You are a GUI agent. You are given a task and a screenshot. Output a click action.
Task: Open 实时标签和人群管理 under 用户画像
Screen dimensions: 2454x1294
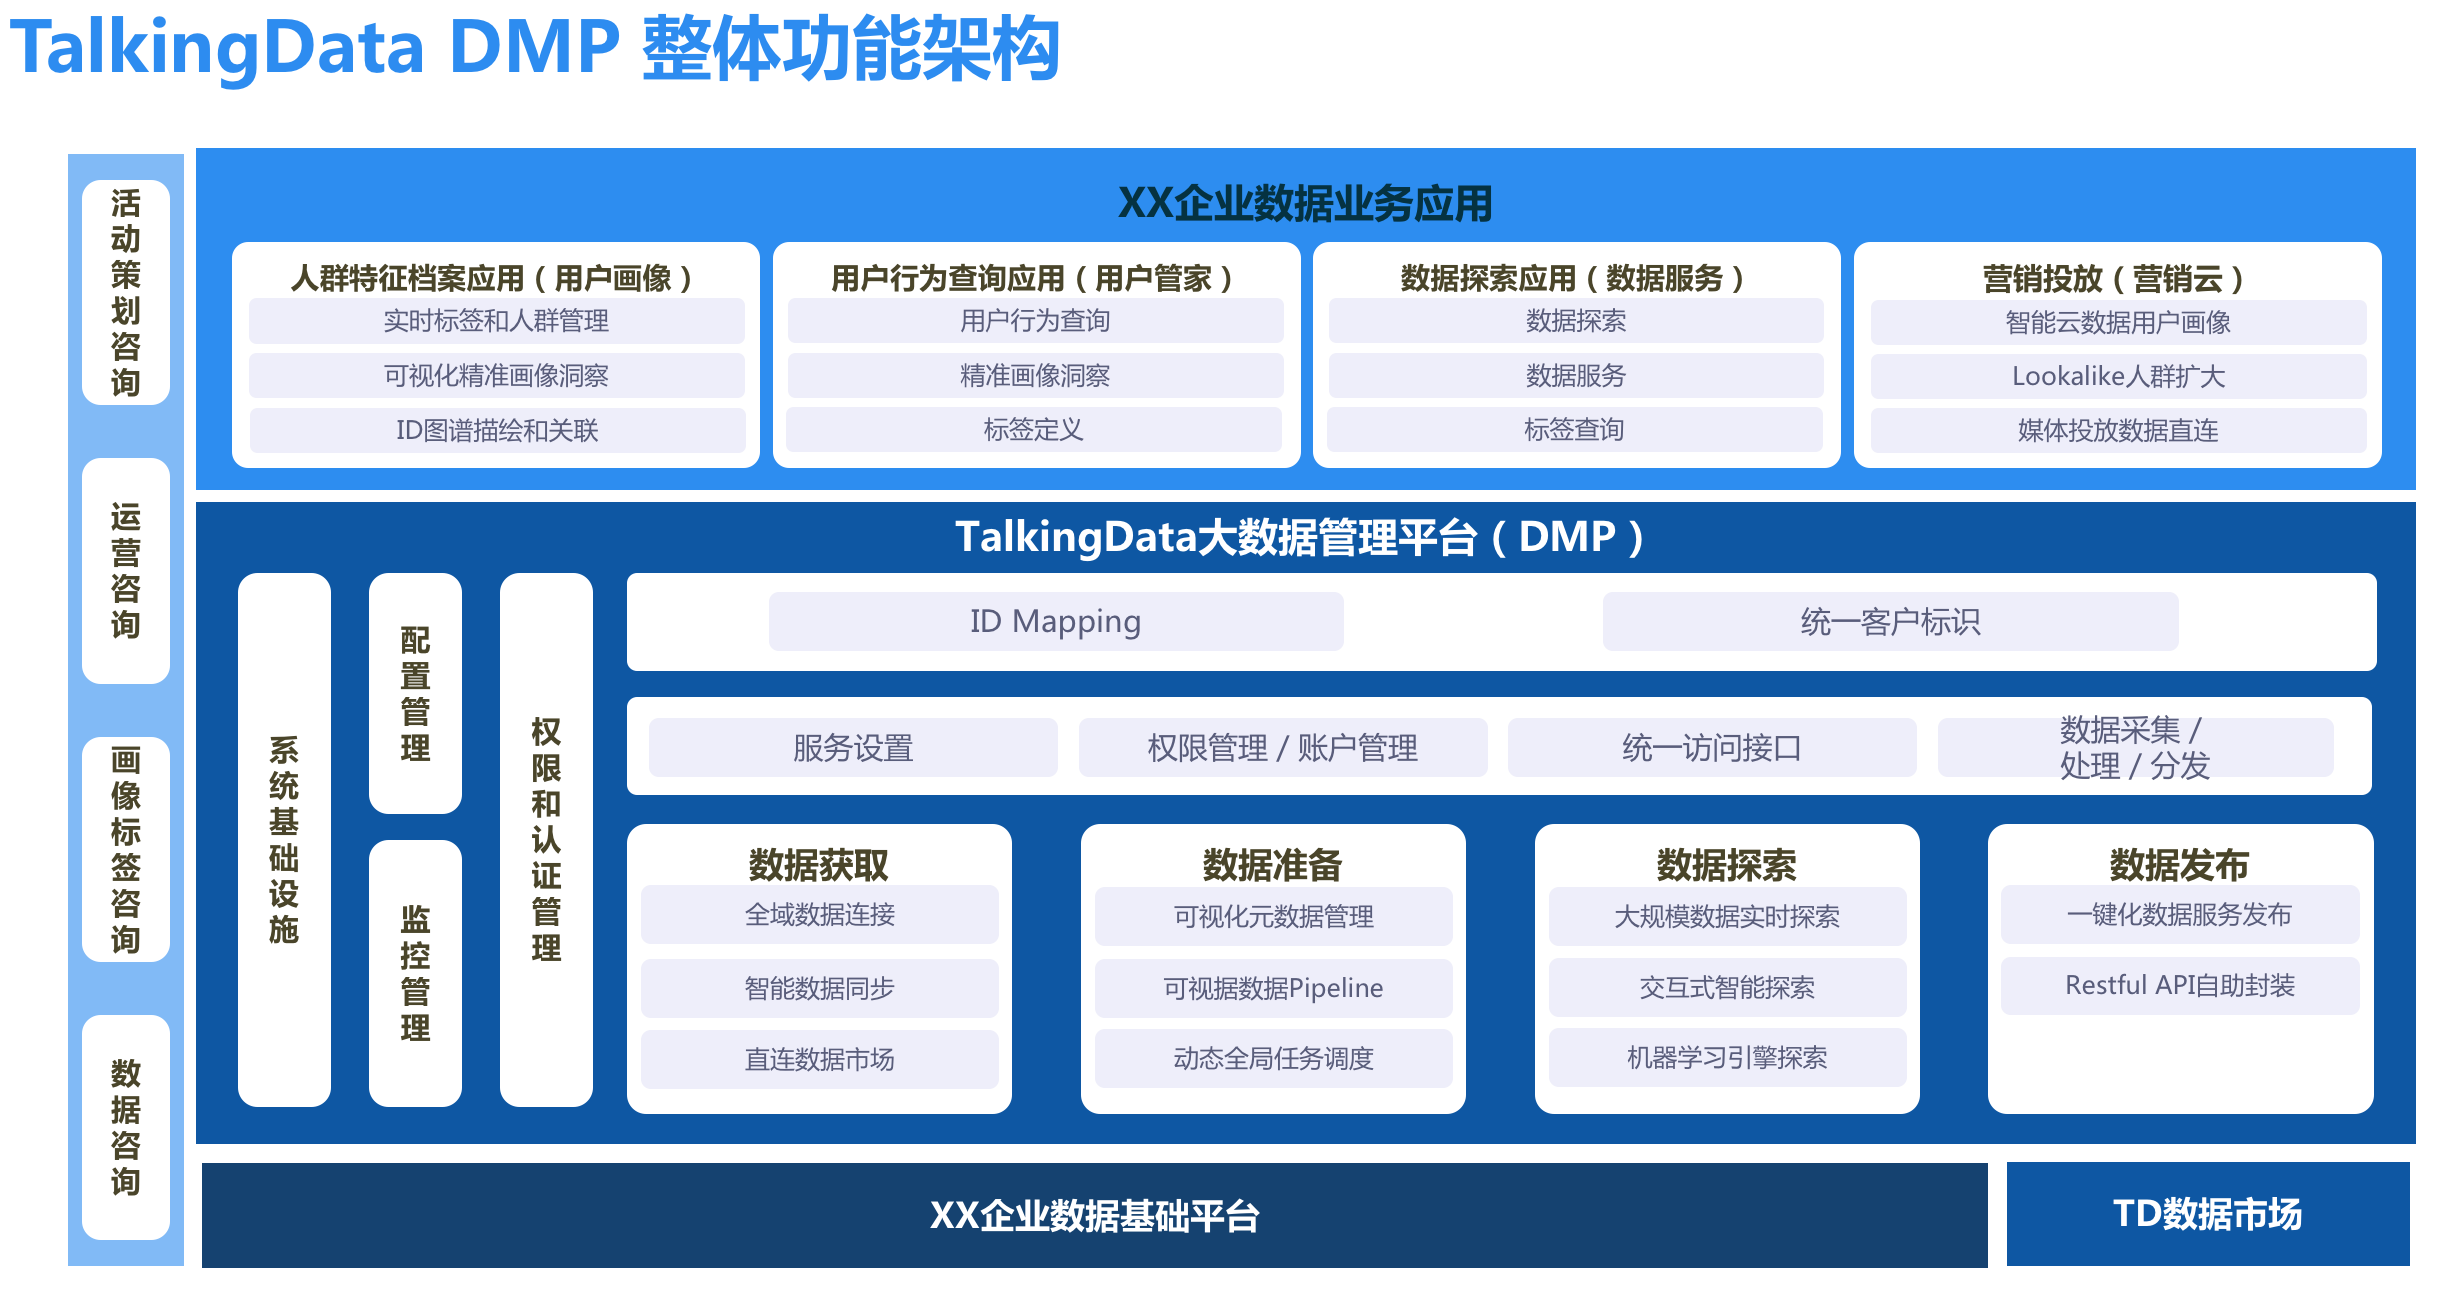(x=494, y=322)
